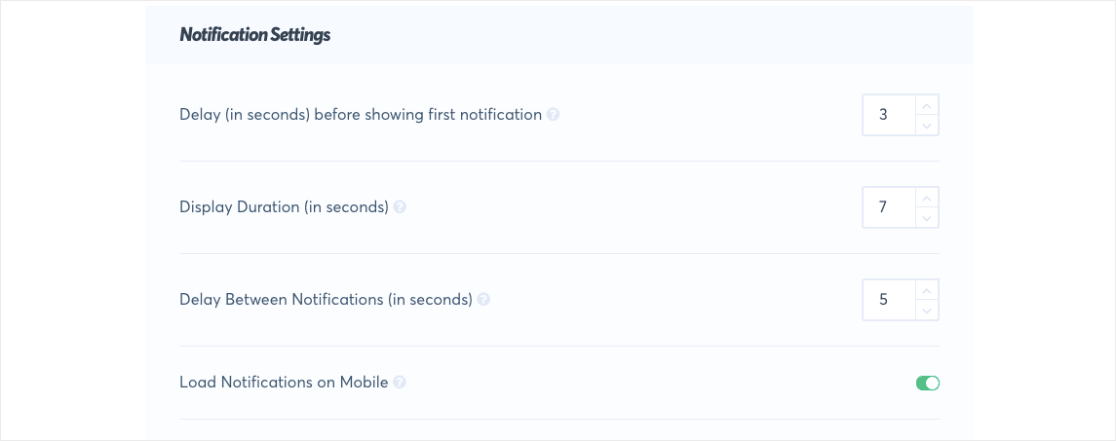Decrease the Display Duration value
The width and height of the screenshot is (1116, 441).
pyautogui.click(x=927, y=217)
